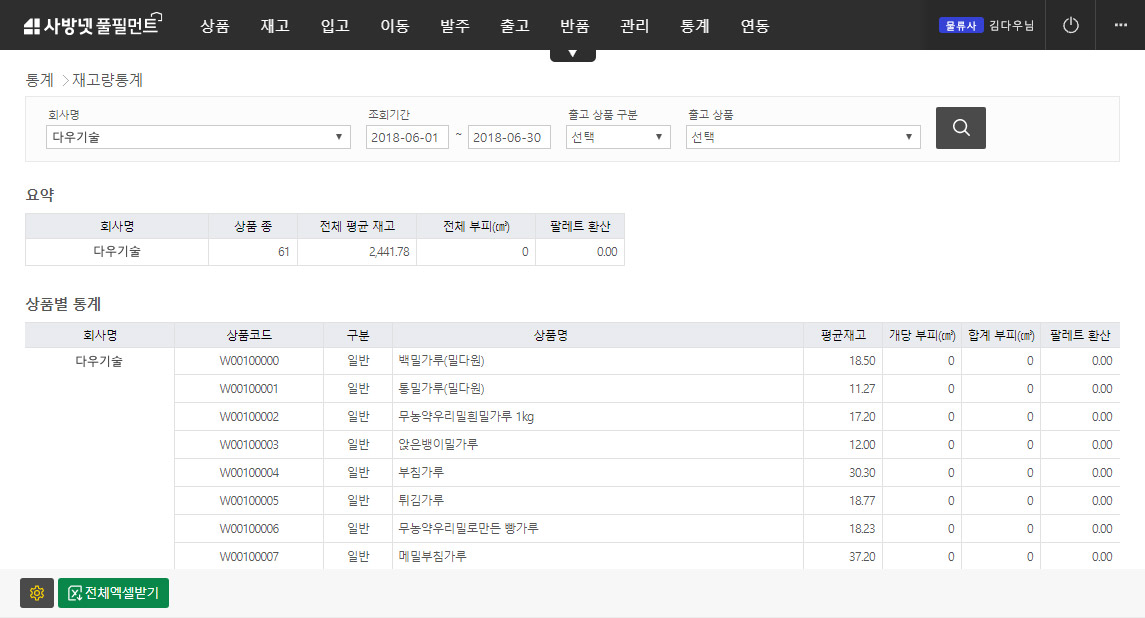Click the 통계 breadcrumb link
This screenshot has width=1145, height=618.
pos(39,80)
